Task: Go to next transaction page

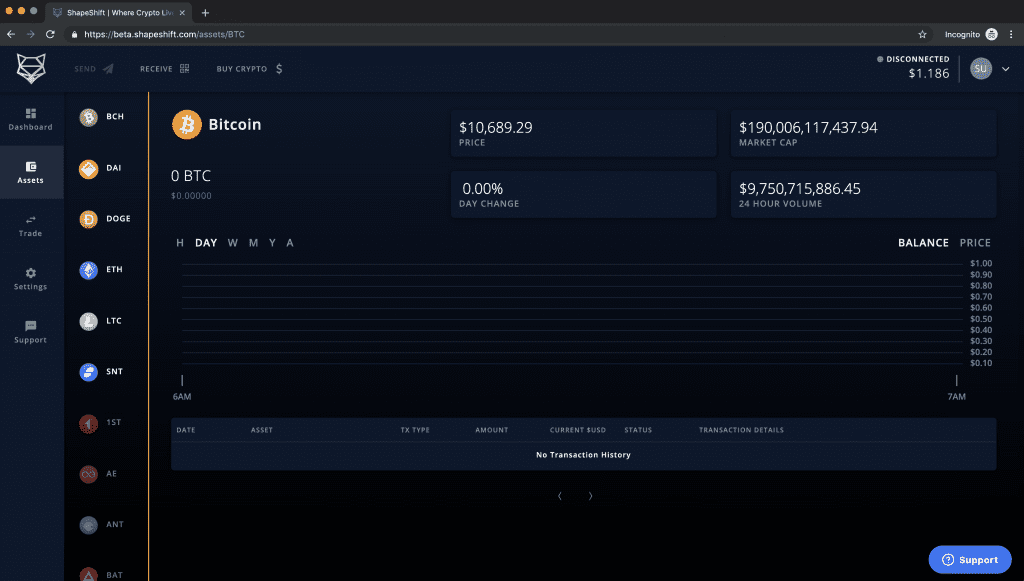Action: [x=590, y=496]
